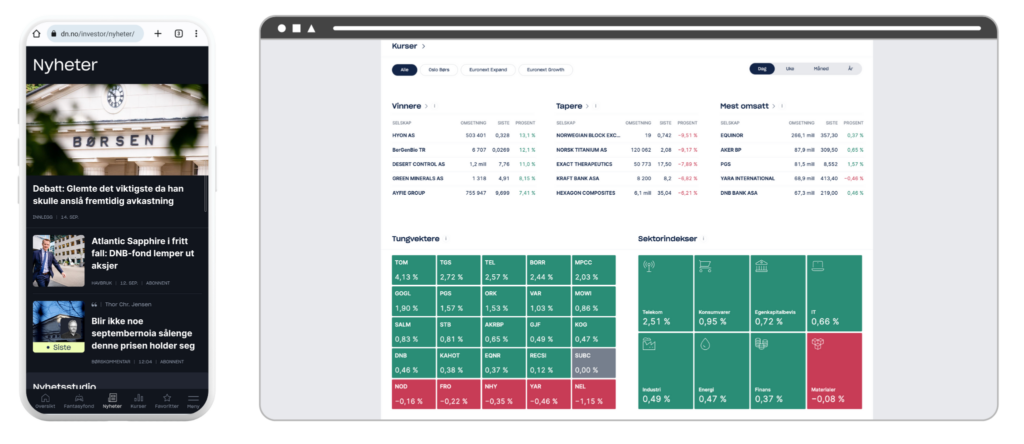Expand the Vinnere list chevron
Viewport: 1024px width, 444px height.
click(x=426, y=106)
